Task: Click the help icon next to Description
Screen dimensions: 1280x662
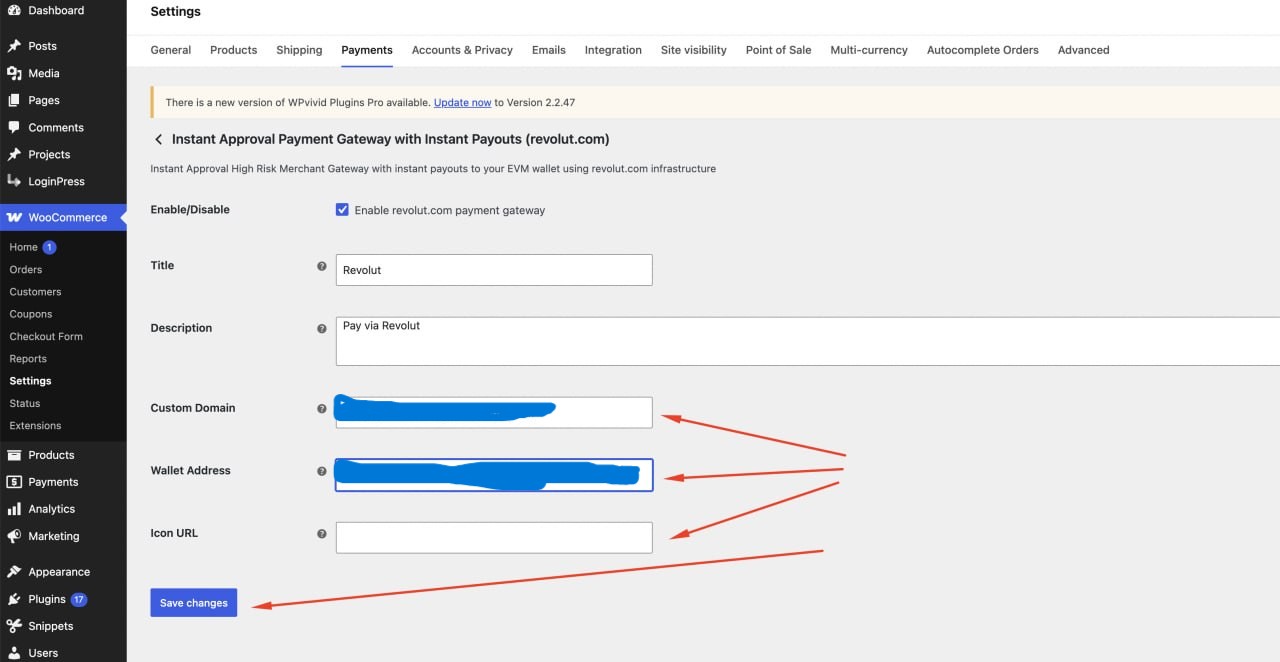Action: pos(322,328)
